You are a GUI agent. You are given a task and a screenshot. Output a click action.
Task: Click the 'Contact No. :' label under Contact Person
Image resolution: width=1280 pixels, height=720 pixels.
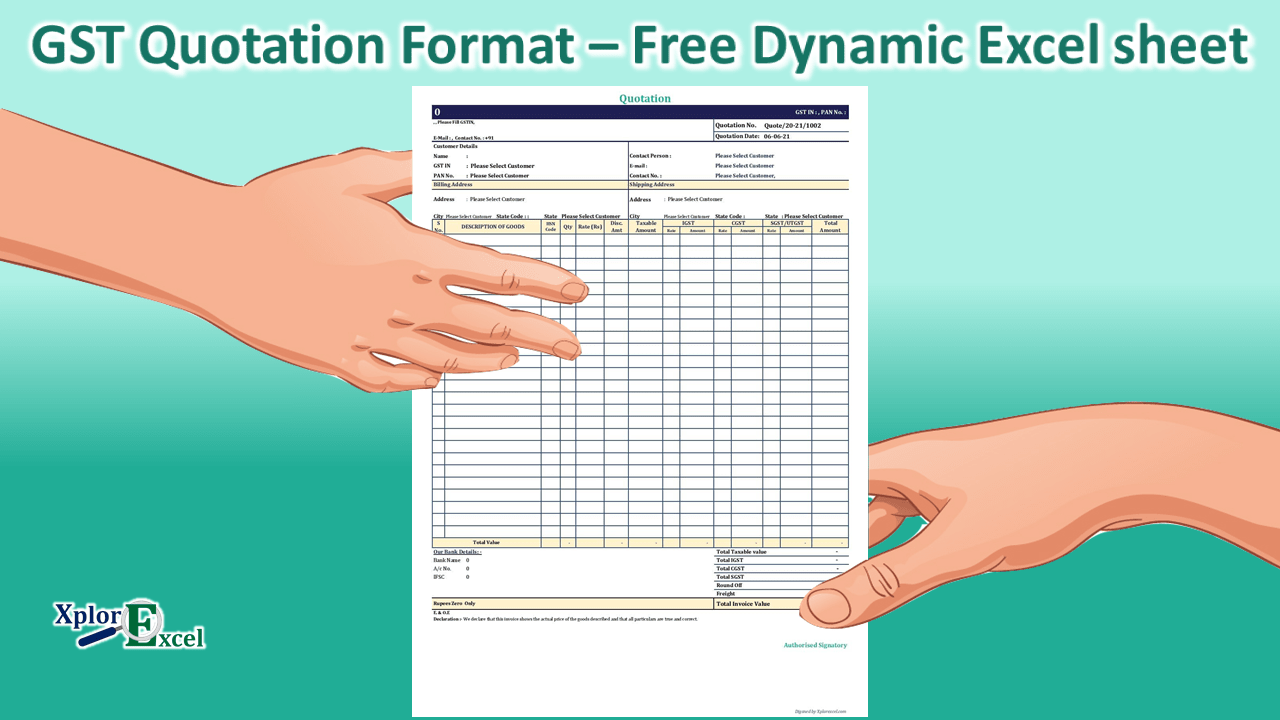pyautogui.click(x=645, y=176)
